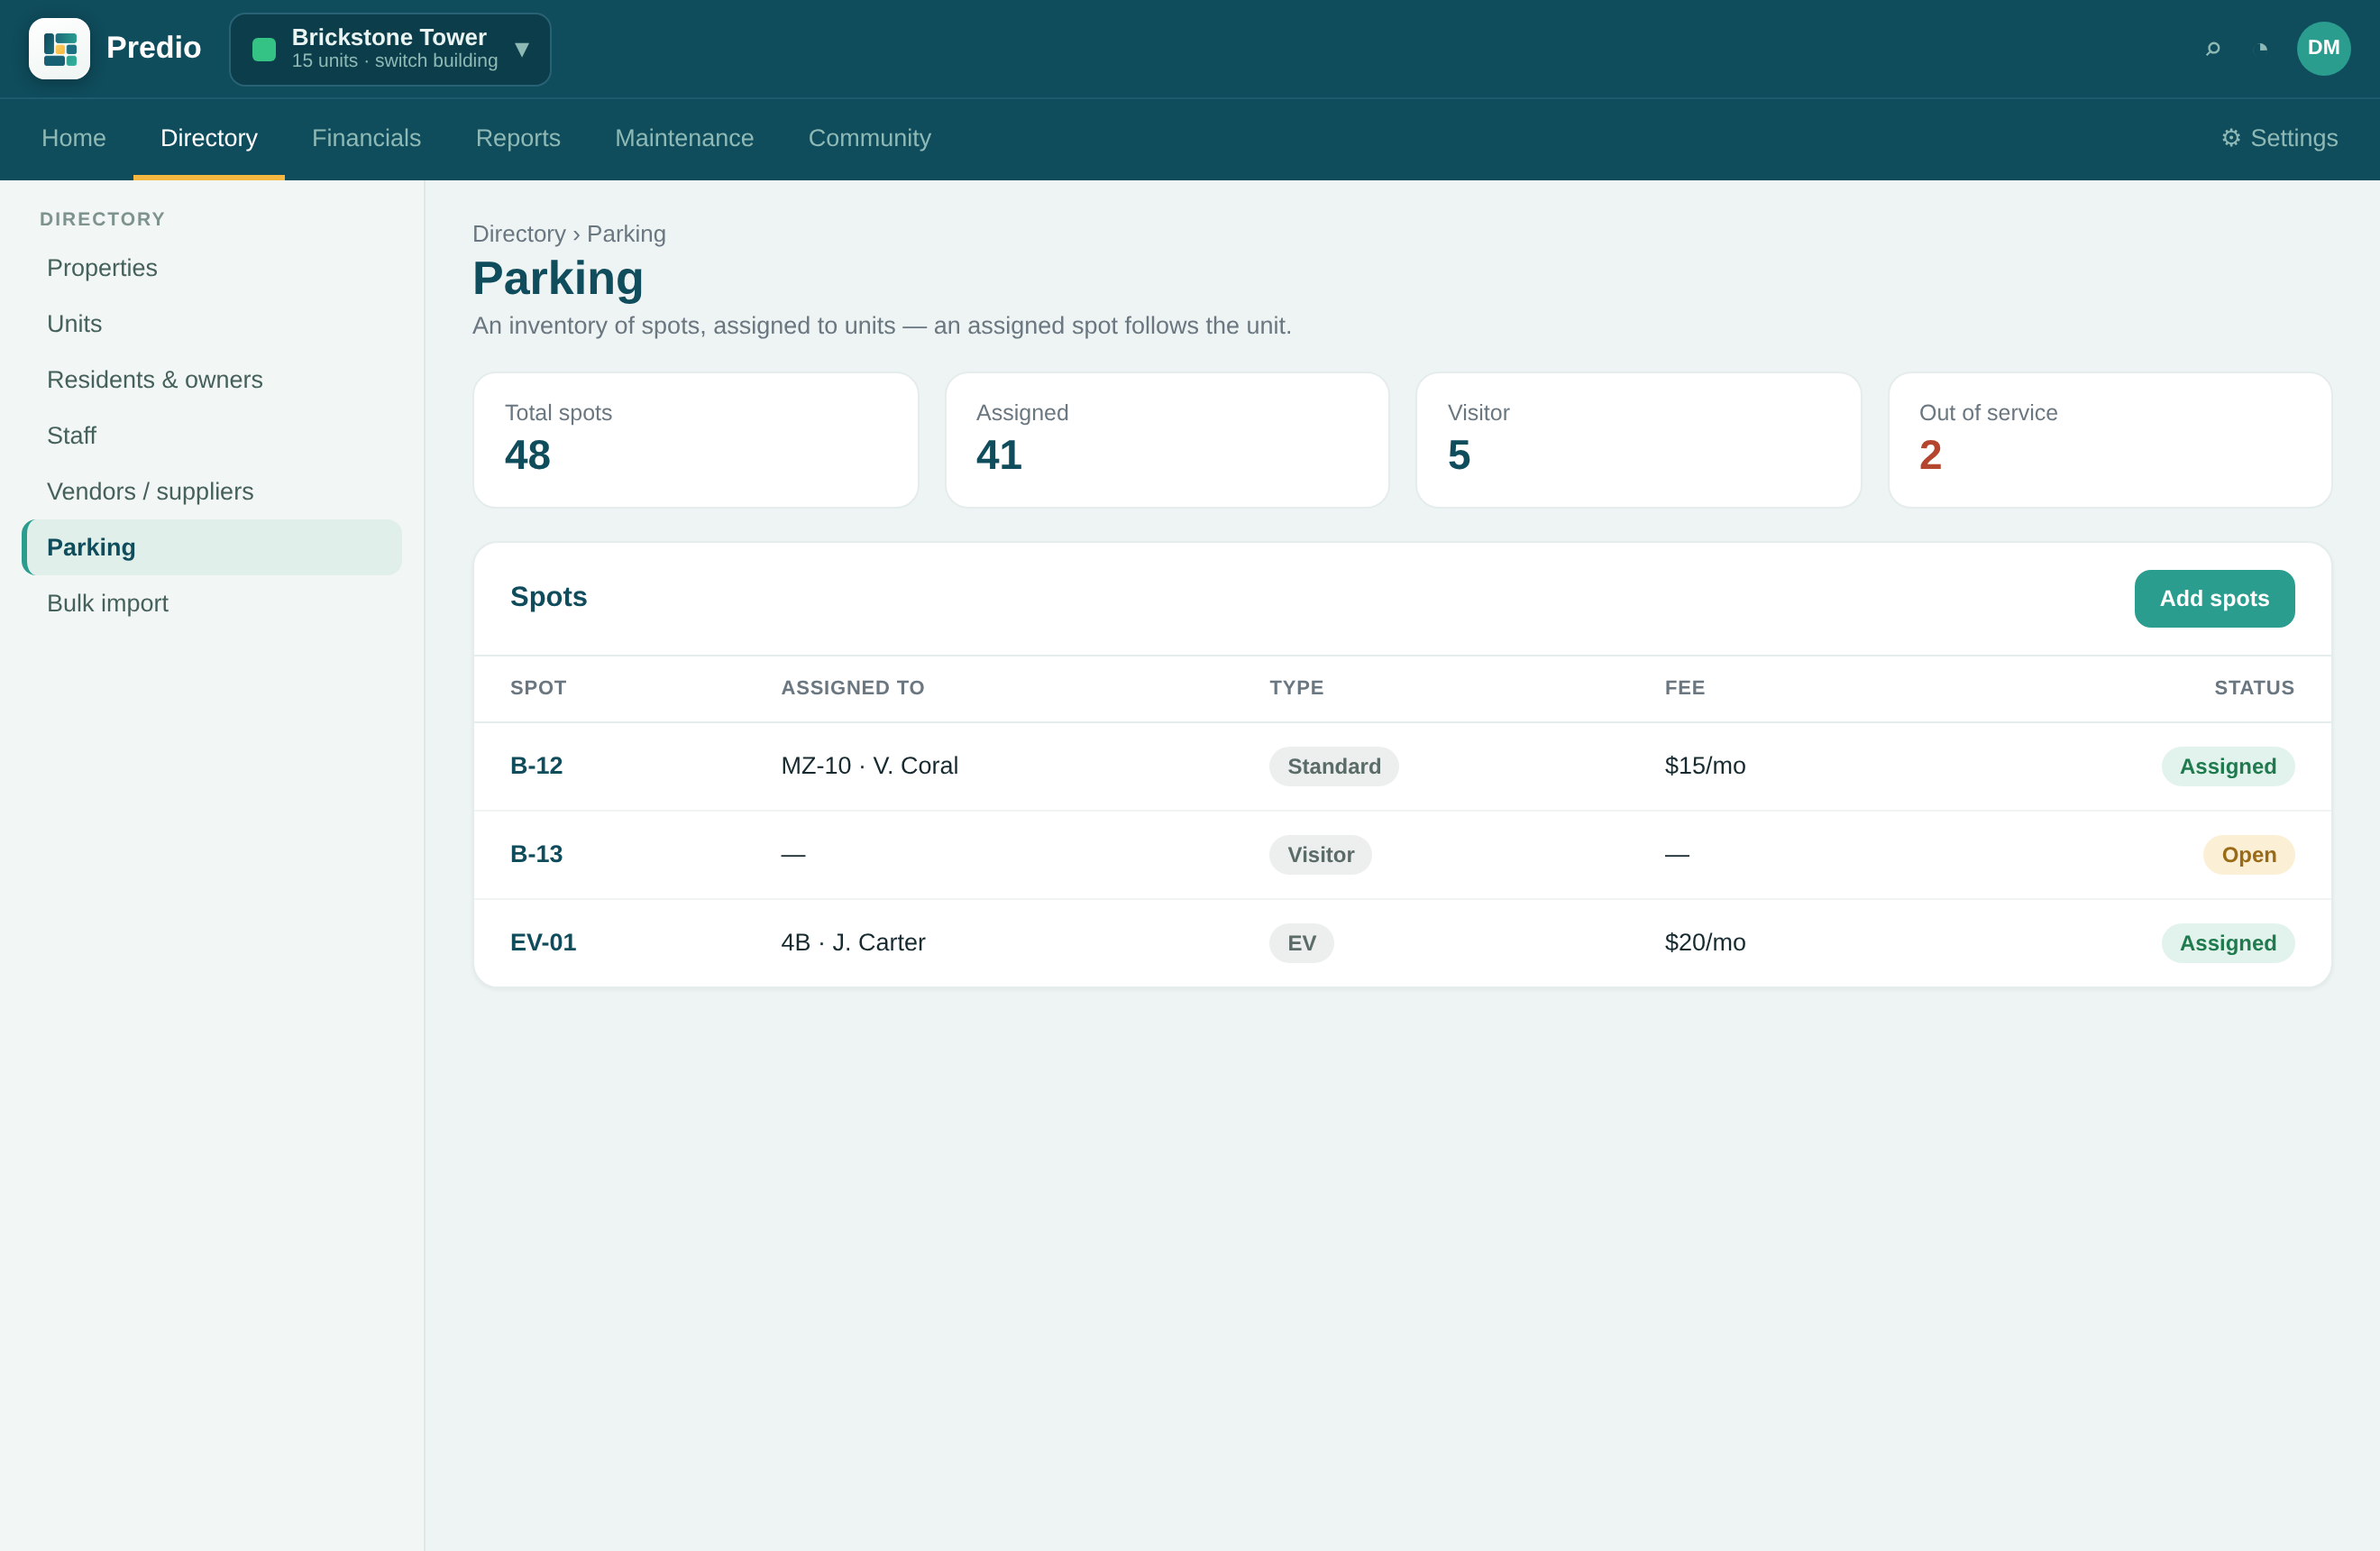This screenshot has width=2380, height=1551.
Task: Click the green Brickstone Tower building badge
Action: tap(264, 49)
